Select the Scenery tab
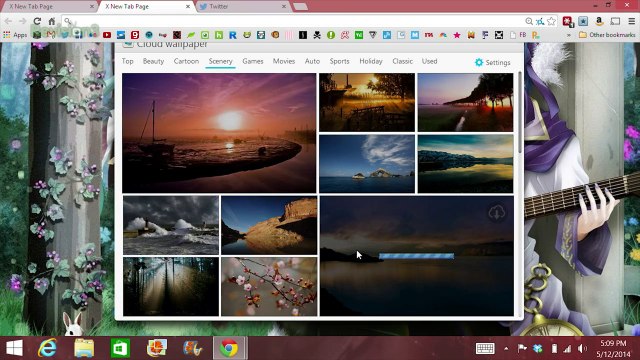Viewport: 640px width, 360px height. (220, 61)
